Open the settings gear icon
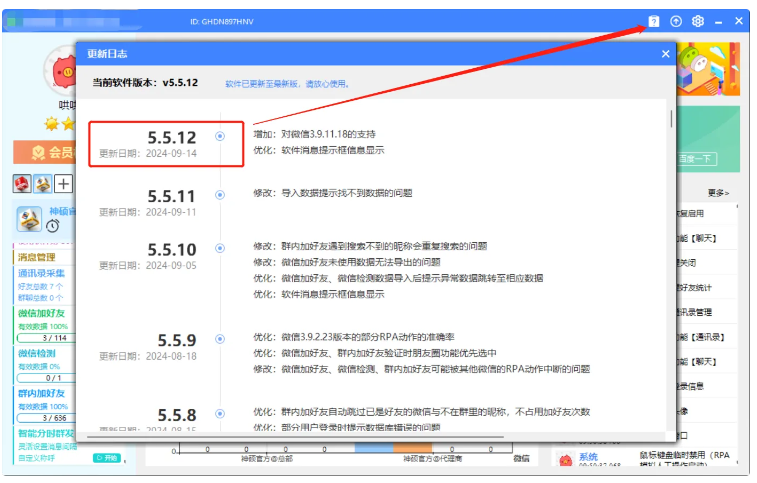Screen dimensions: 757x483 [x=698, y=21]
